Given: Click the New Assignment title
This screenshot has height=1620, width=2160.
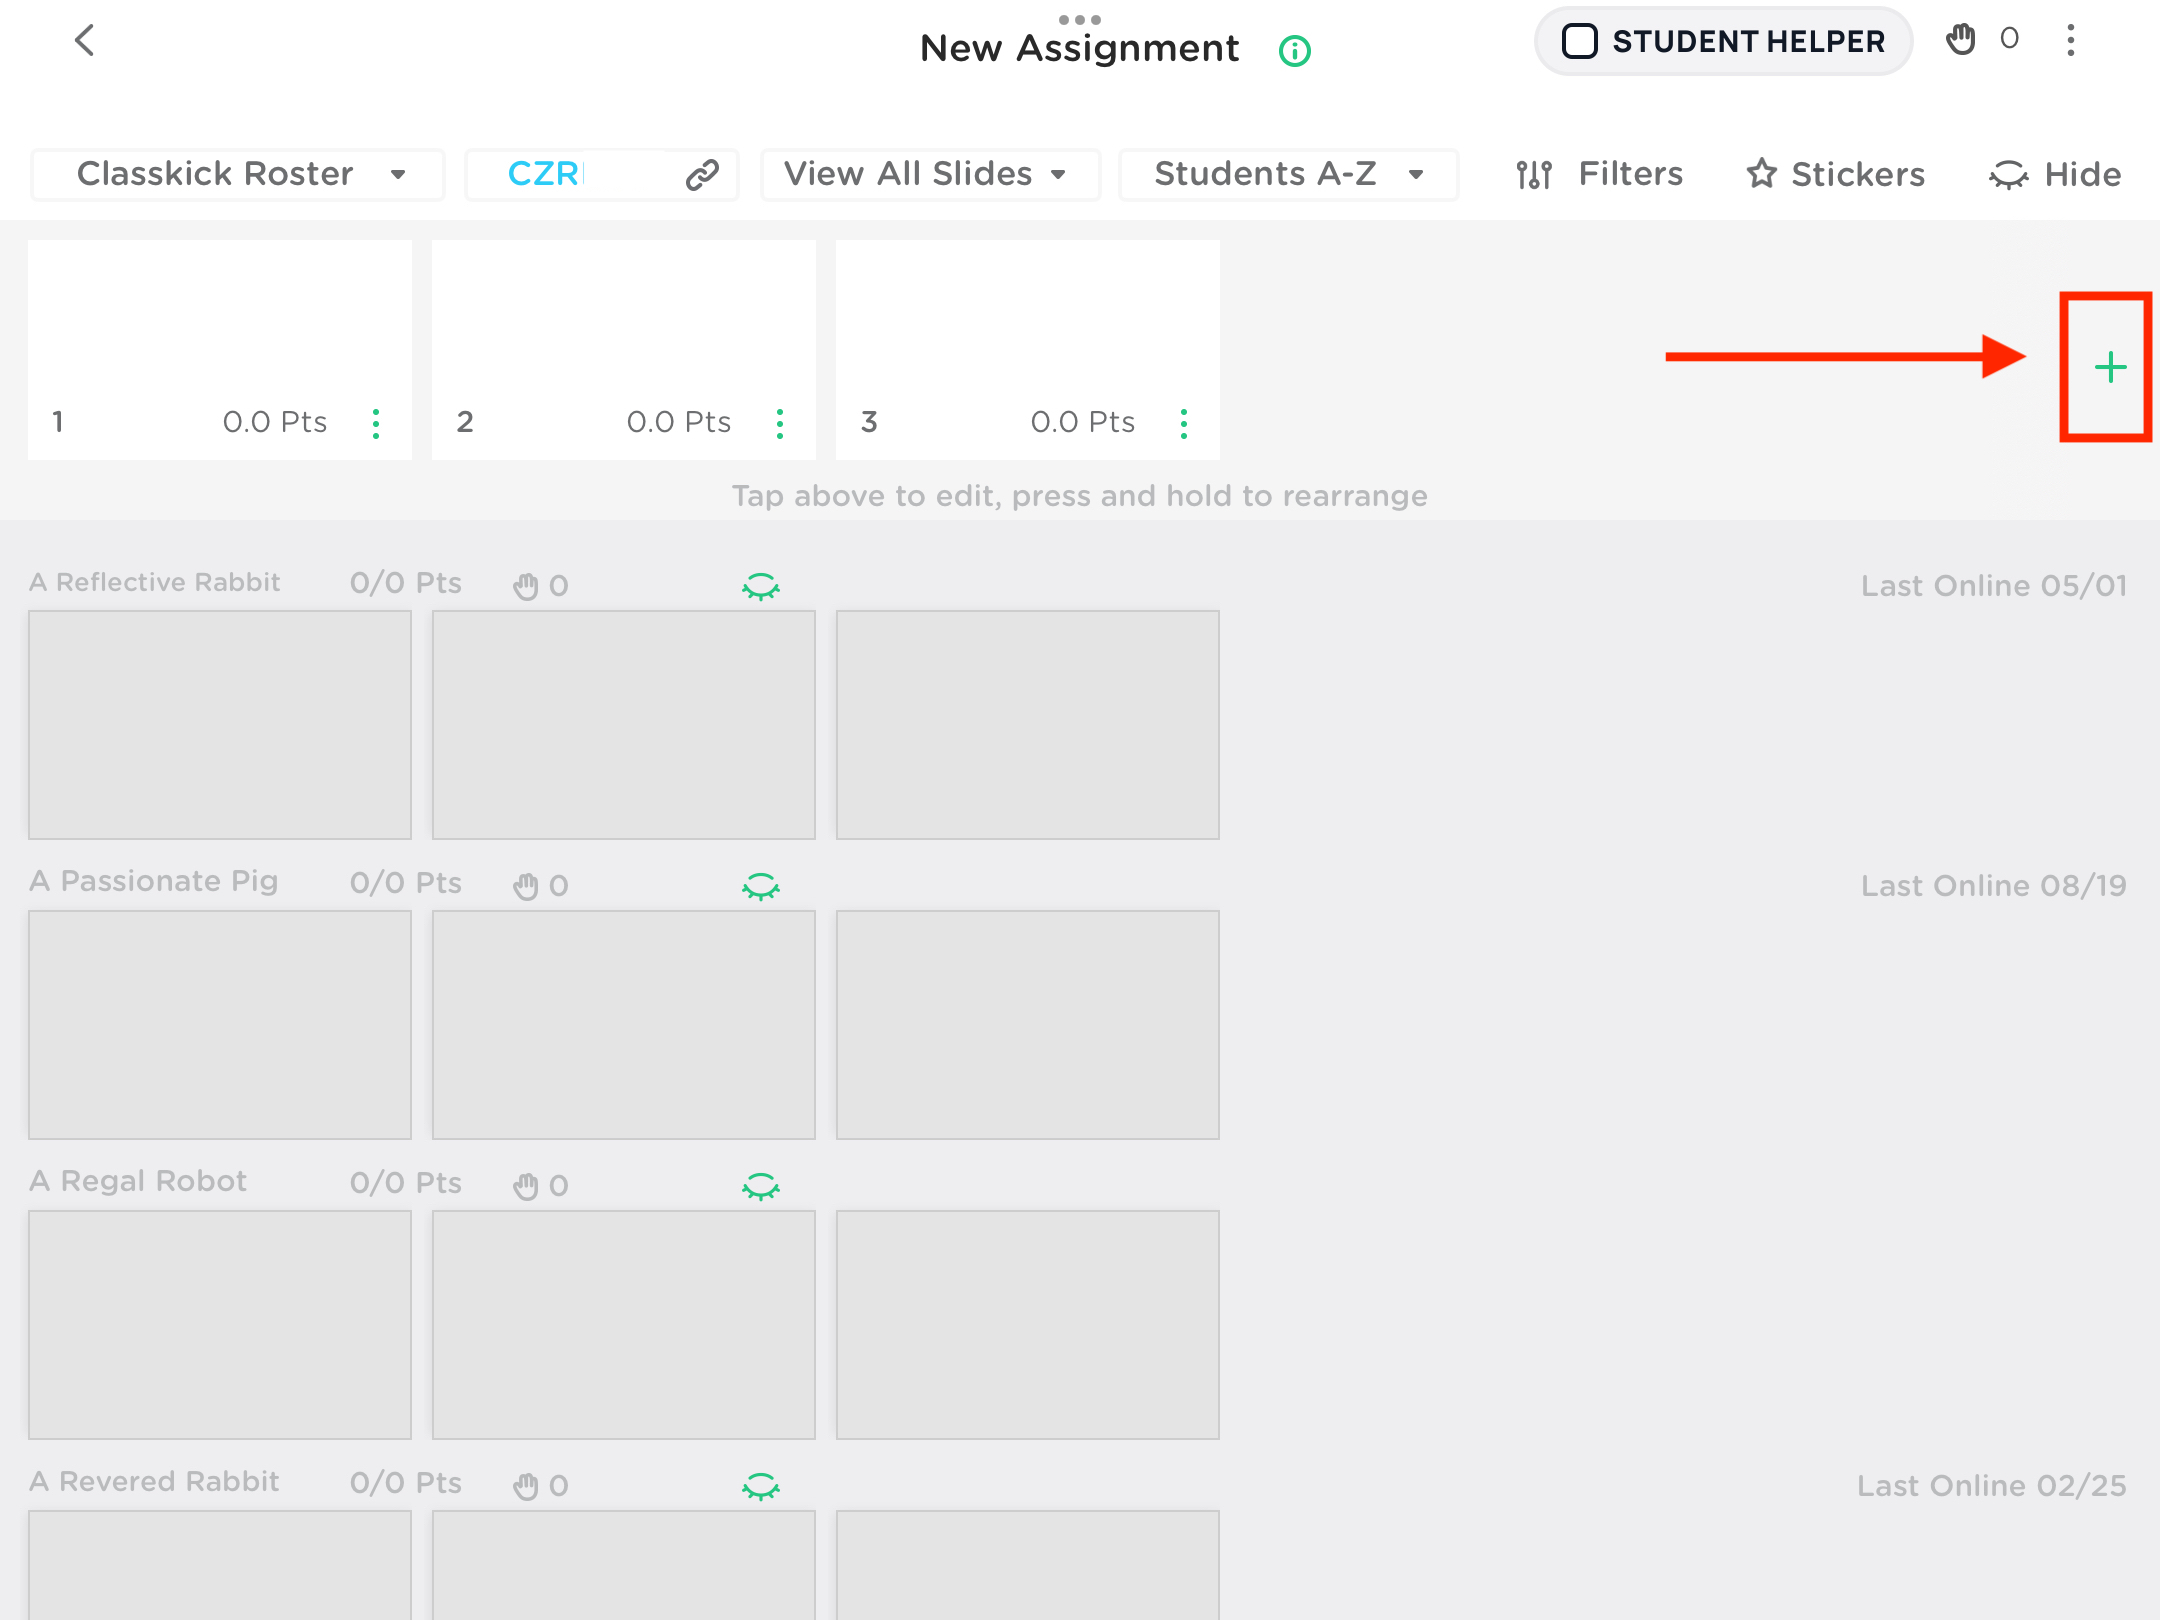Looking at the screenshot, I should [1079, 48].
